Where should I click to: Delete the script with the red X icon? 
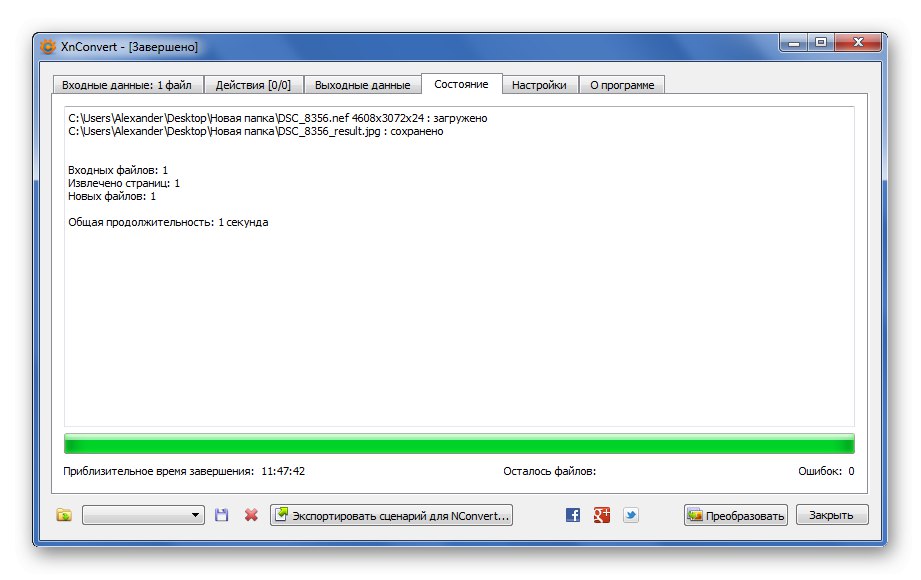click(x=251, y=515)
